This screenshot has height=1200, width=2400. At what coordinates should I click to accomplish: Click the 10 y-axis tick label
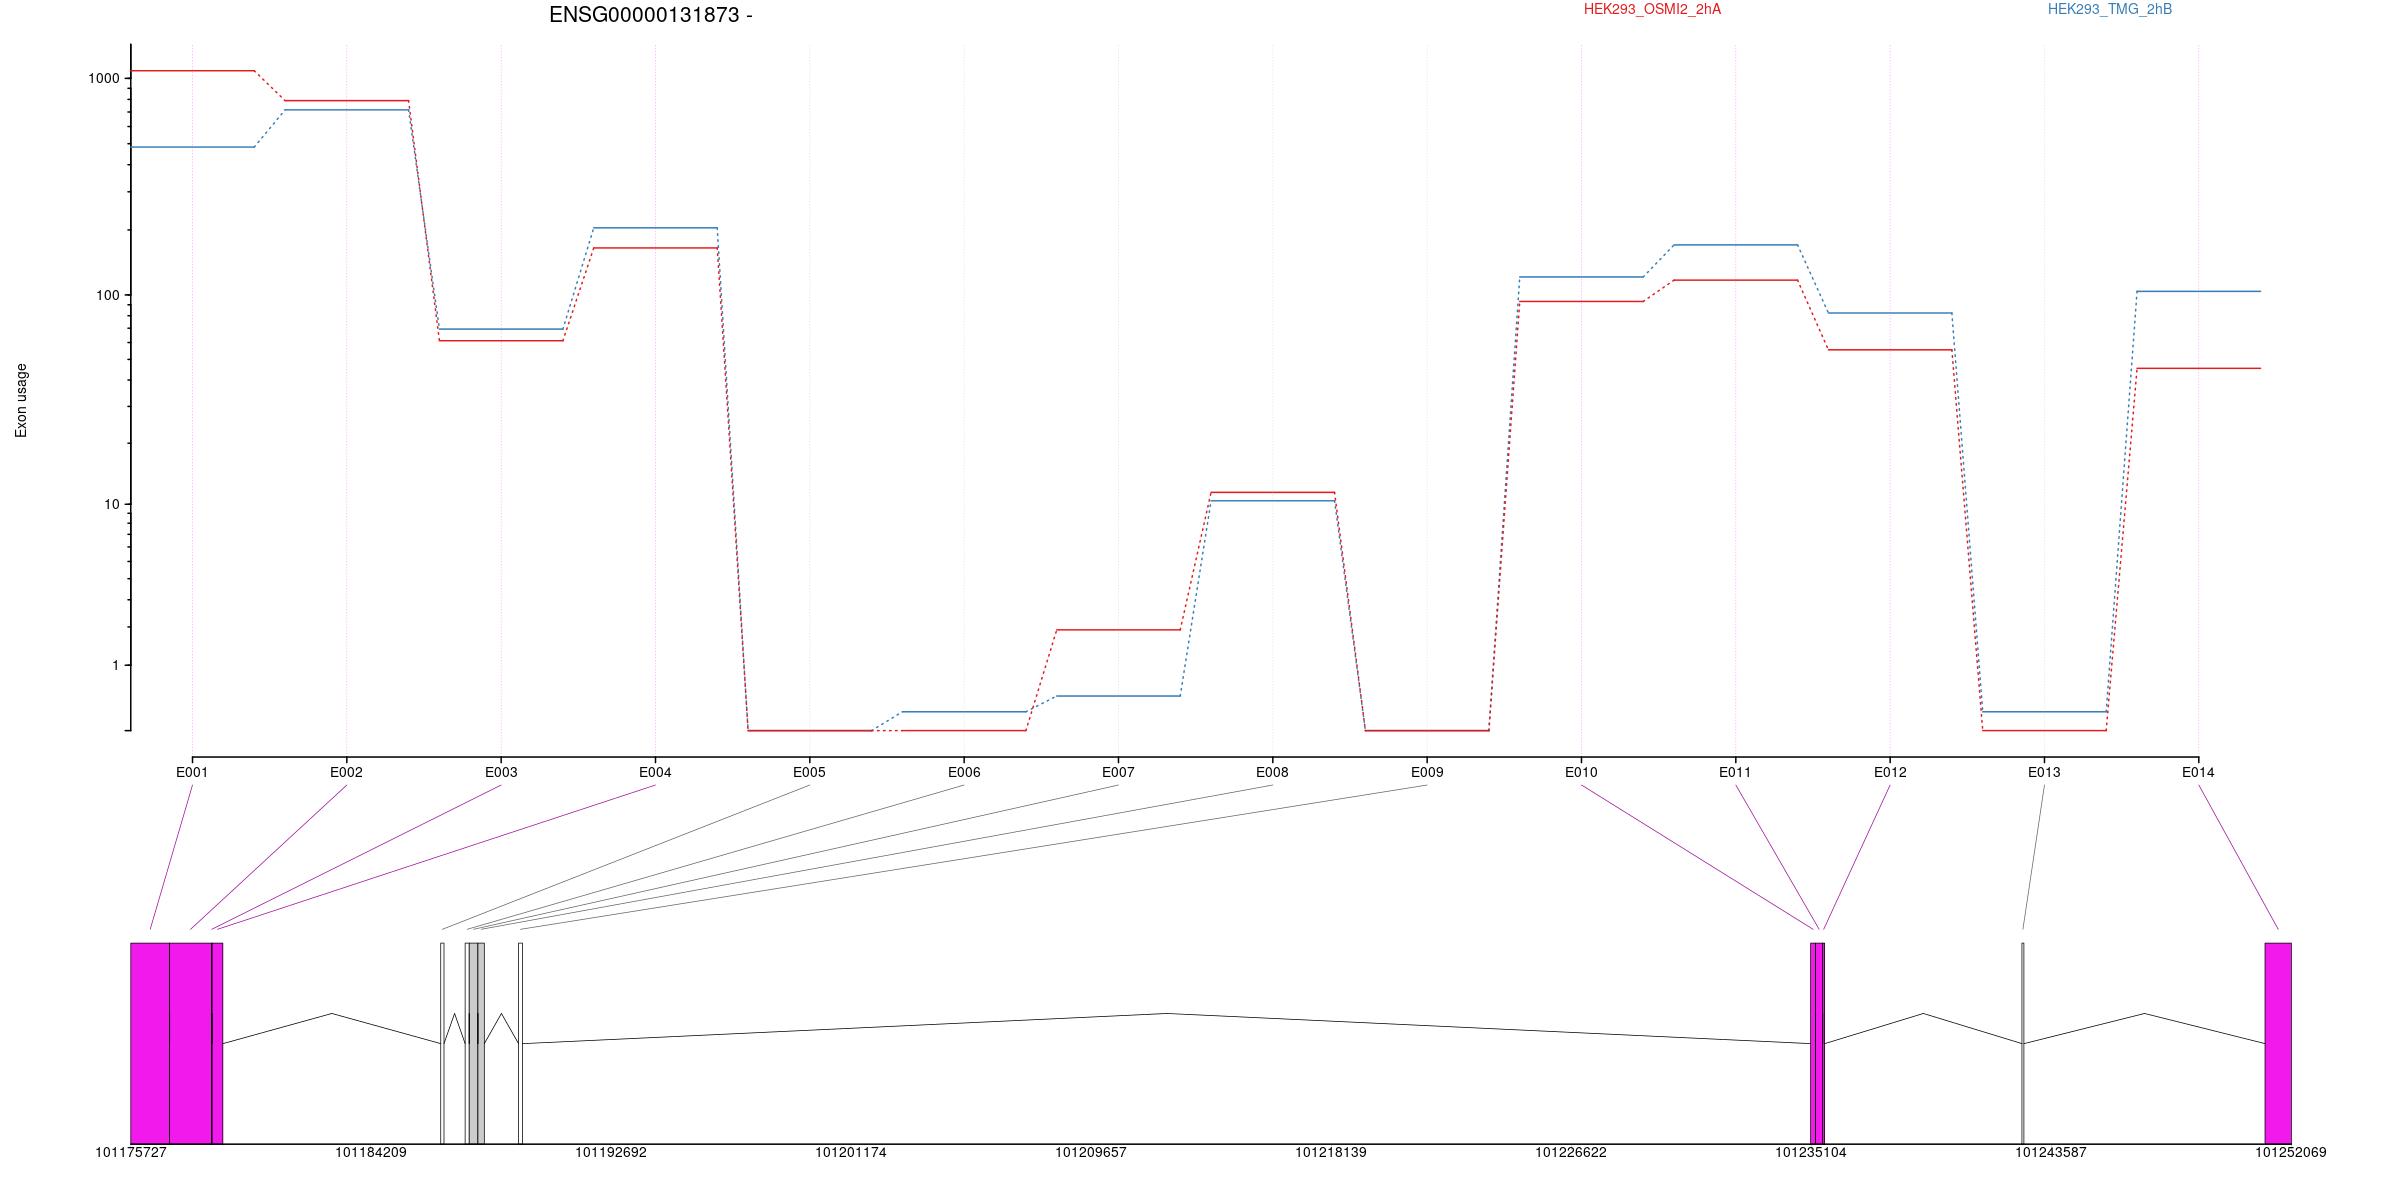112,504
